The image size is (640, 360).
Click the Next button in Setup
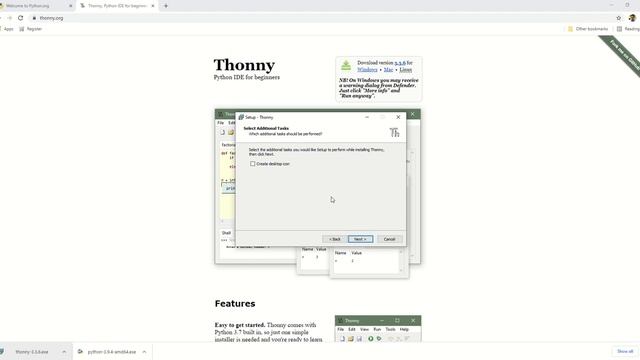[360, 239]
